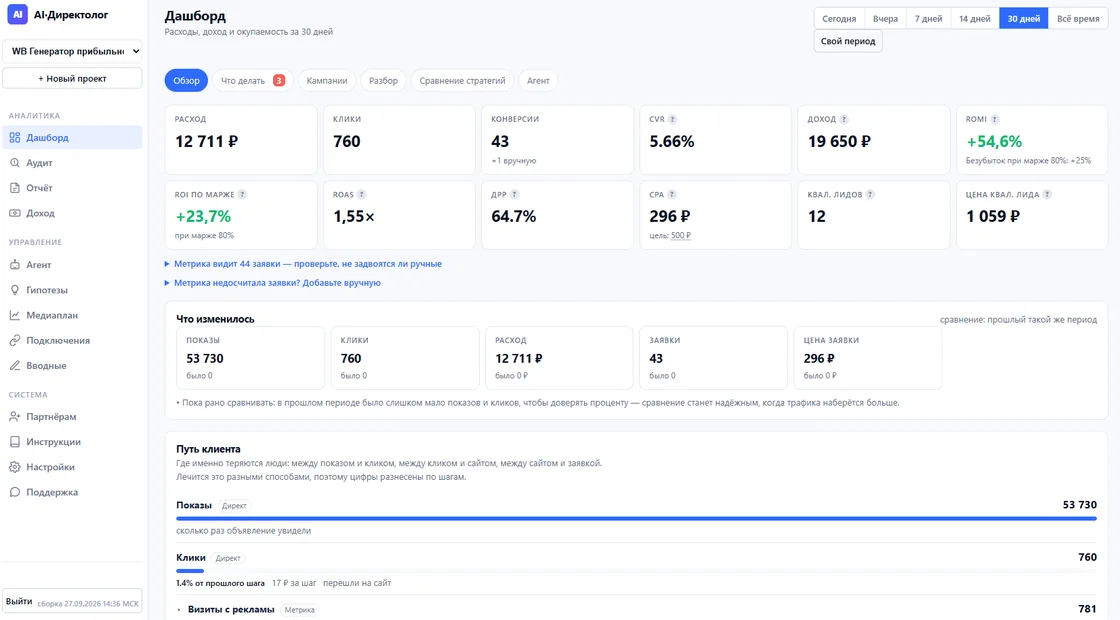Click the Свой период button
This screenshot has height=620, width=1120.
848,41
